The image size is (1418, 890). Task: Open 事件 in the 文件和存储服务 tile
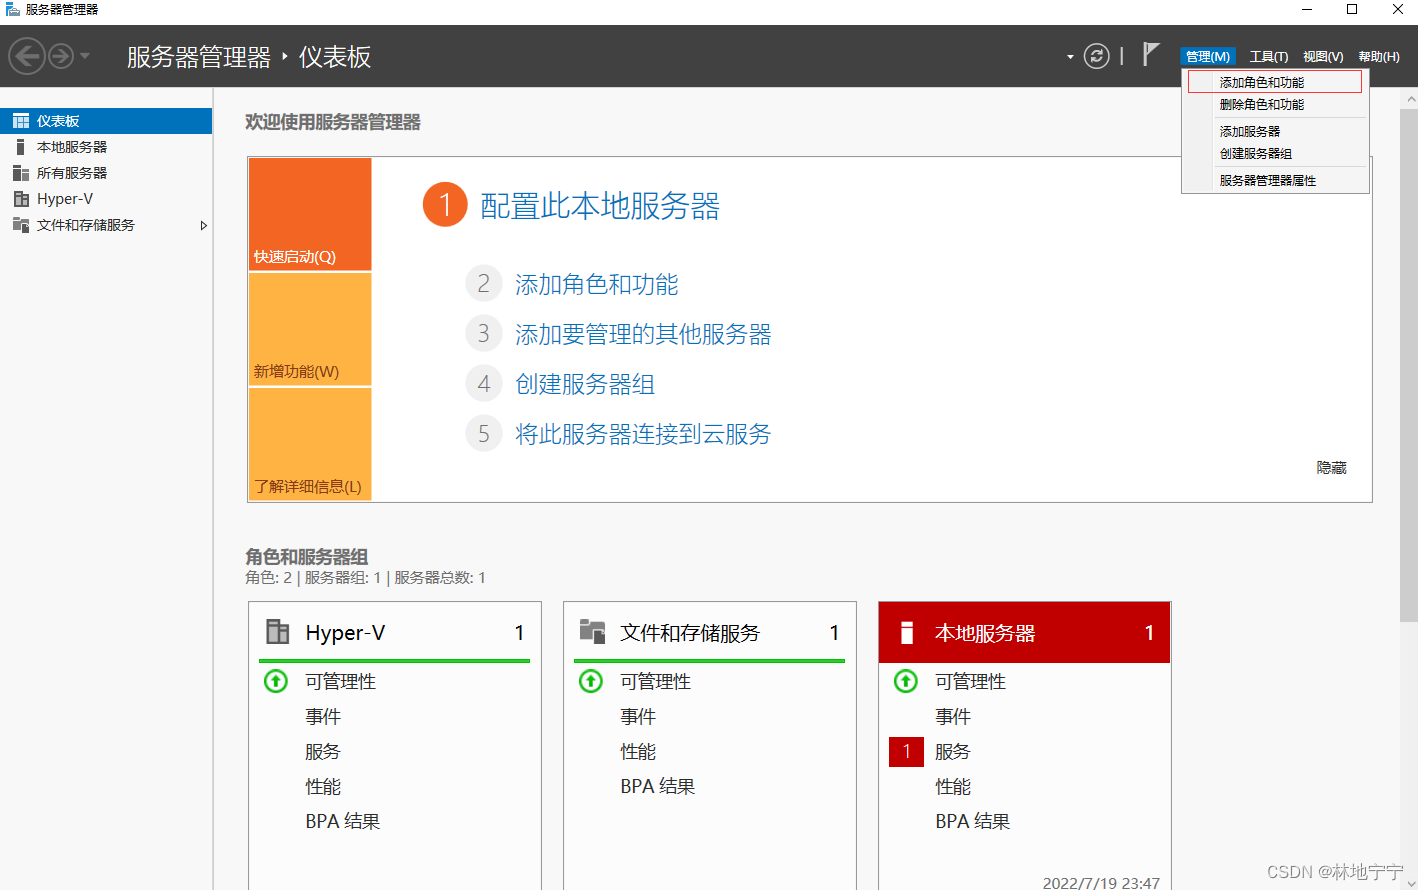[638, 716]
